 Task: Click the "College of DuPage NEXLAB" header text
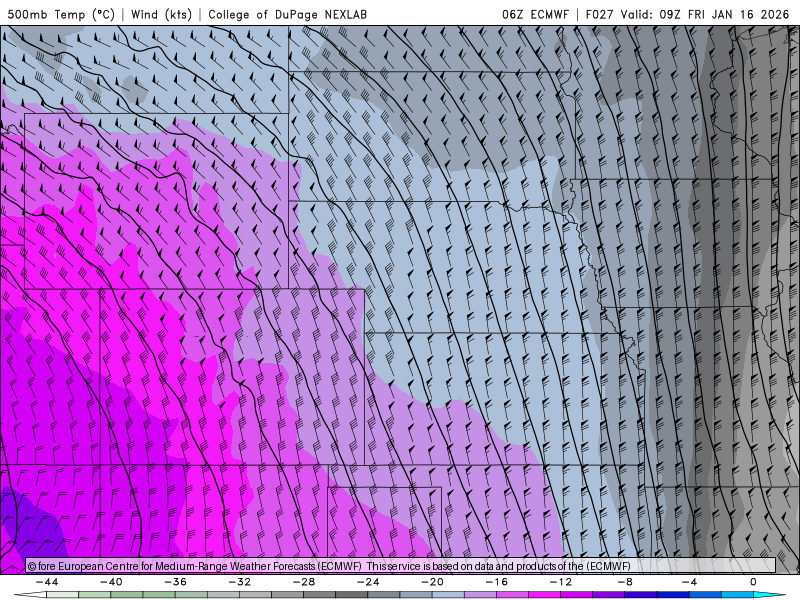click(287, 14)
